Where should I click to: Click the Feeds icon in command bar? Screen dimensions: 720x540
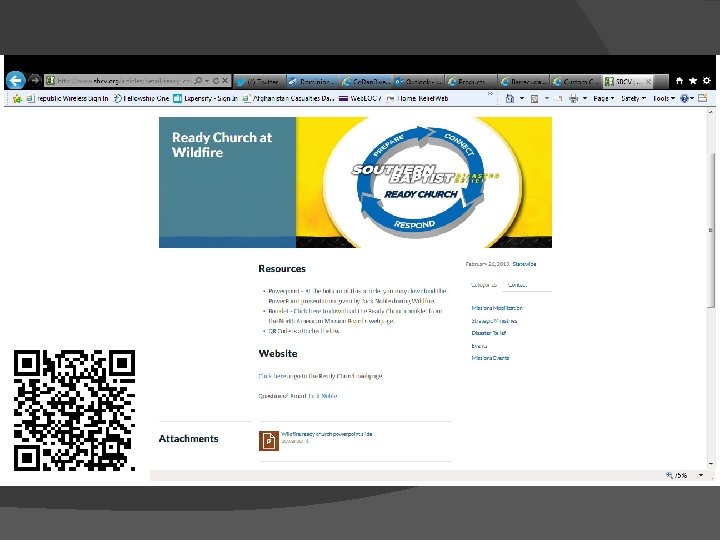[x=534, y=99]
